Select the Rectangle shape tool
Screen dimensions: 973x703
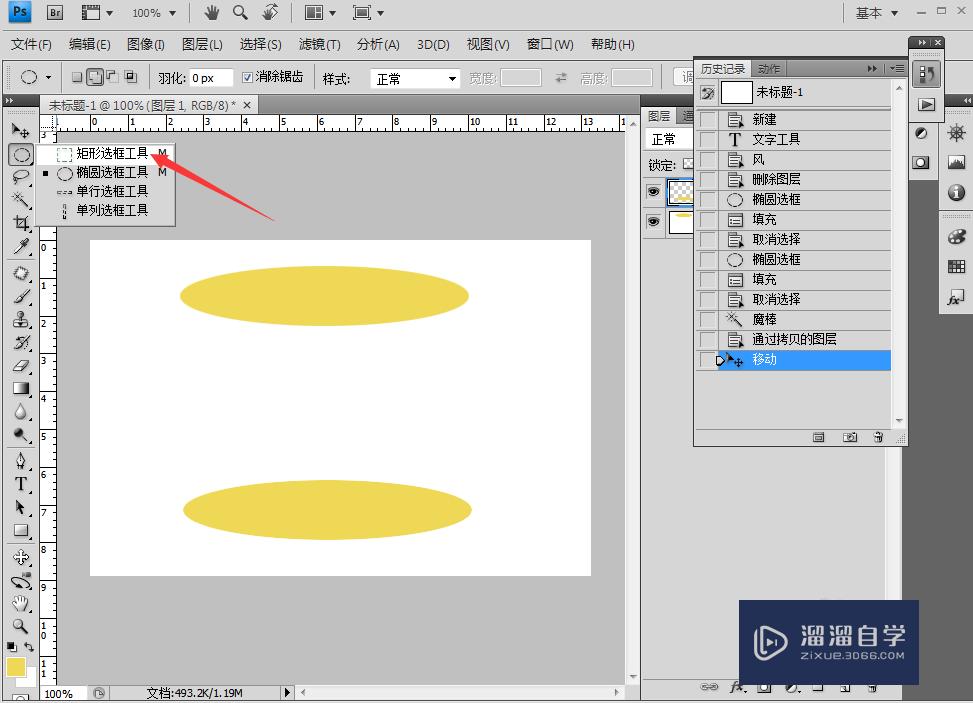point(20,531)
